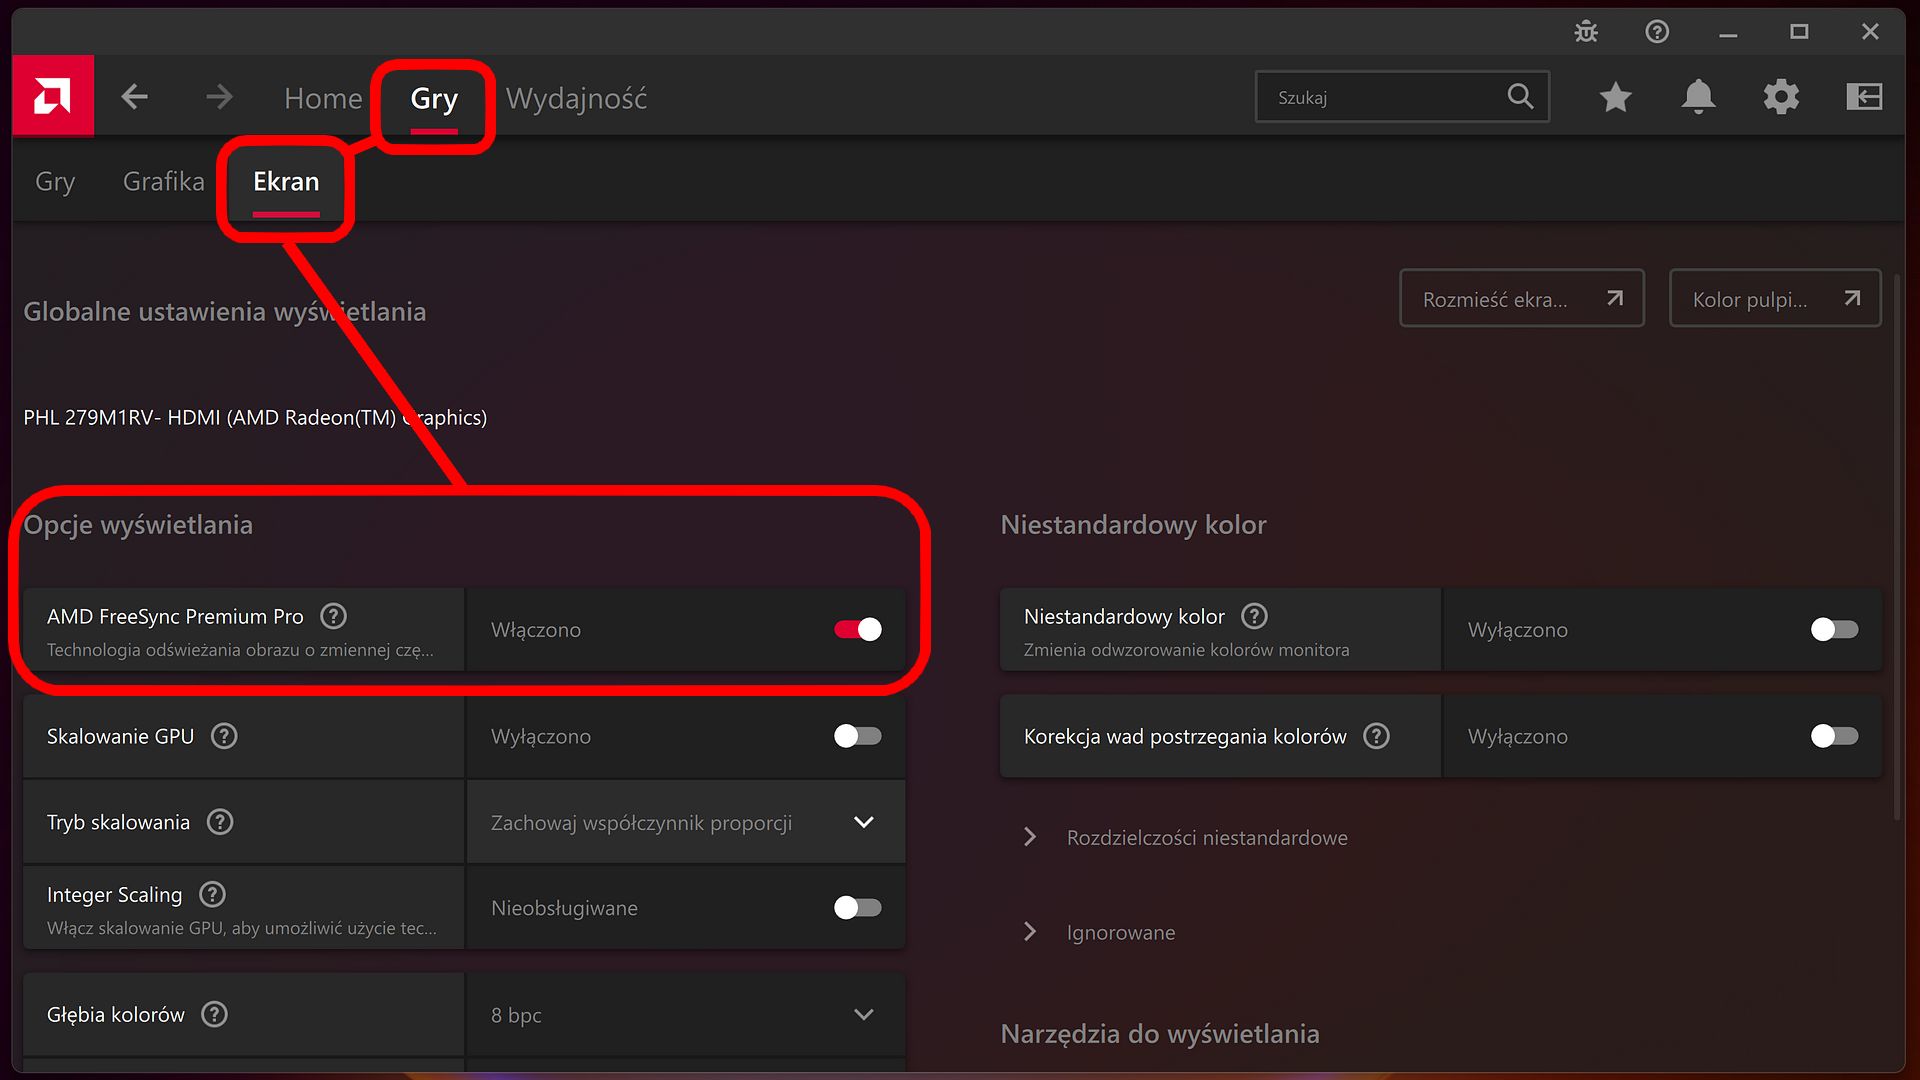
Task: Show help for AMD FreeSync Premium Pro
Action: (333, 616)
